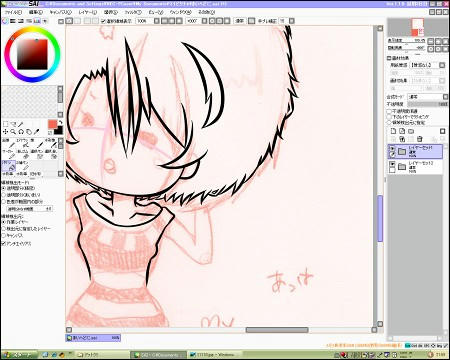Click the undo button in toolbar
450x360 pixels.
[69, 21]
